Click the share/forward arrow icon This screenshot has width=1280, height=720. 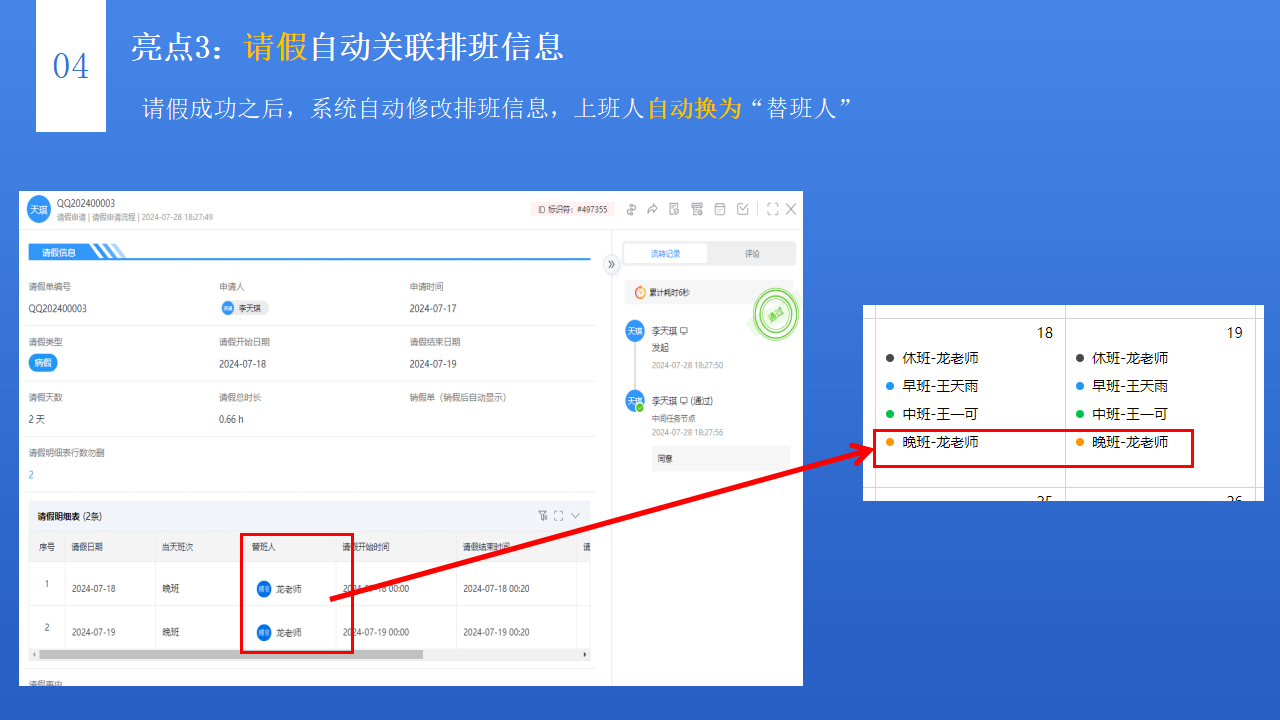(653, 209)
